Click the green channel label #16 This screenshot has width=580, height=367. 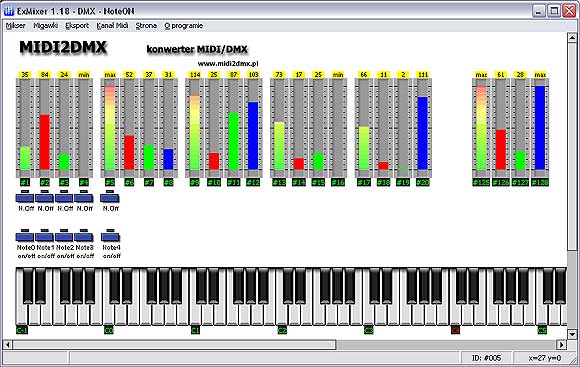click(338, 182)
